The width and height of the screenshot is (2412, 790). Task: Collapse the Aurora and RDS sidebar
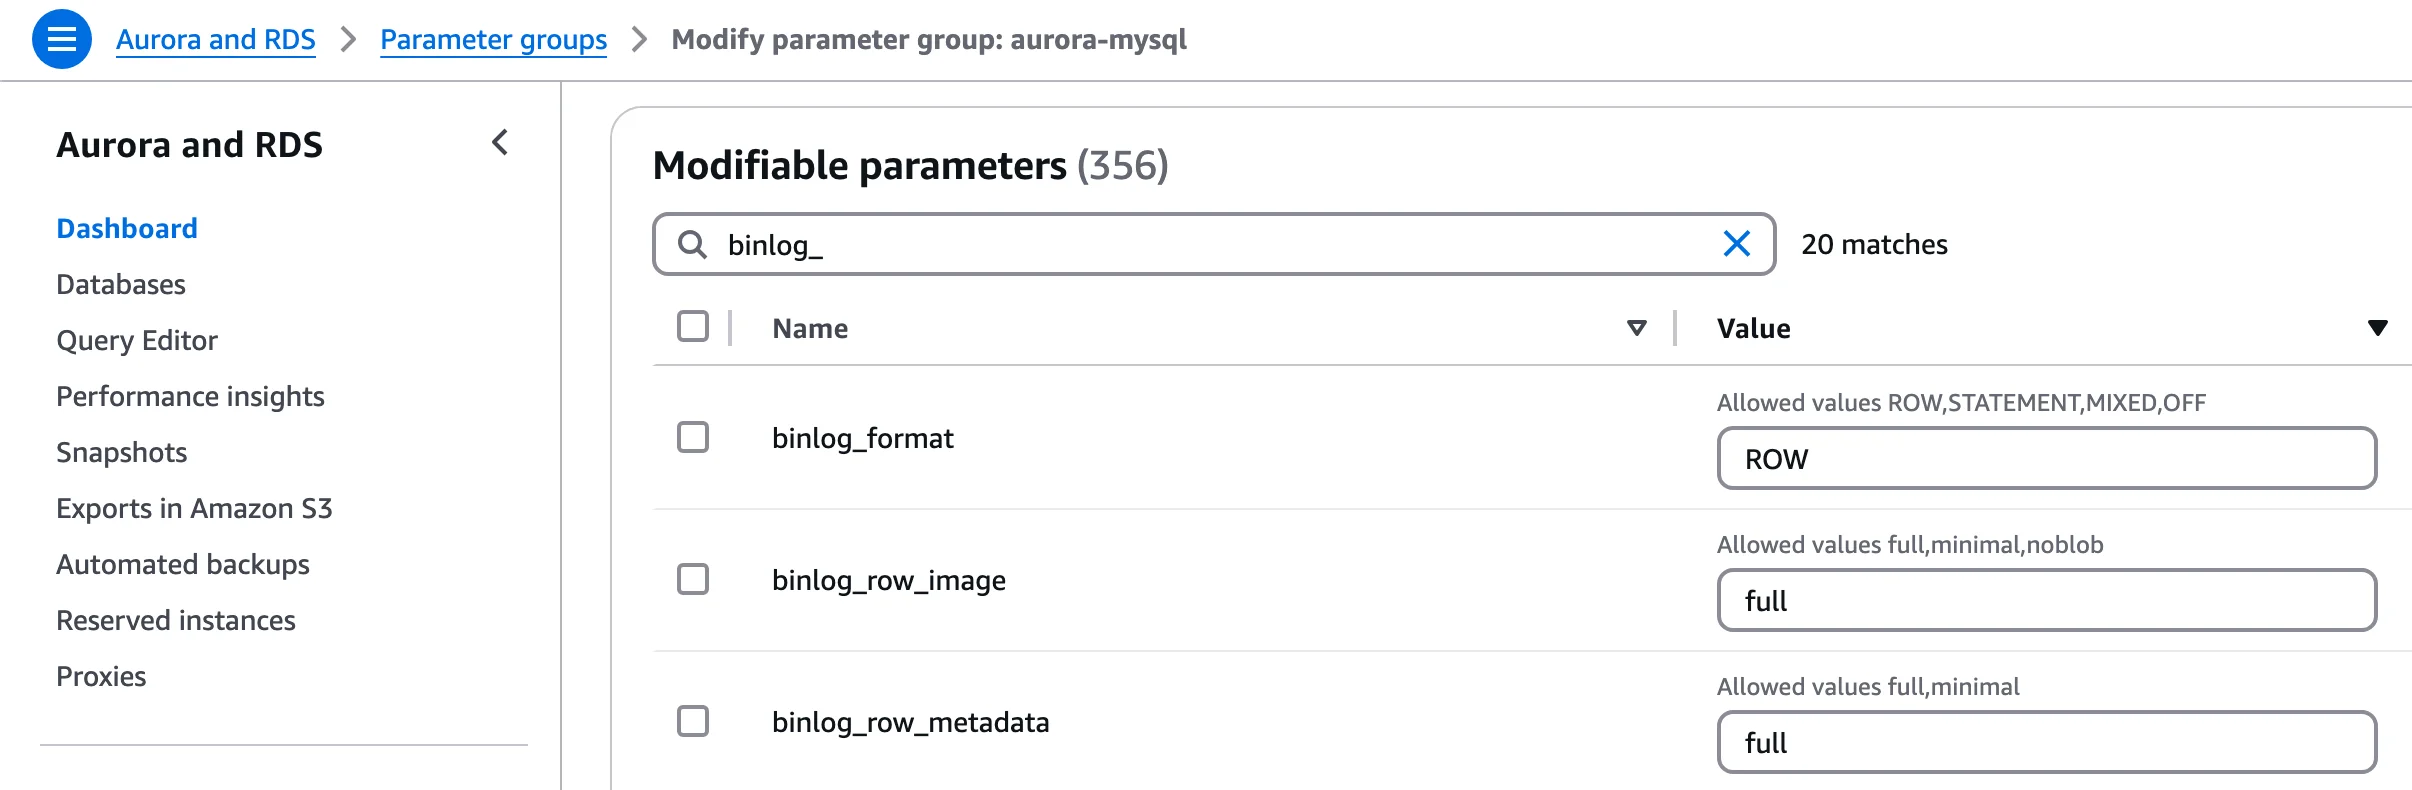coord(500,143)
